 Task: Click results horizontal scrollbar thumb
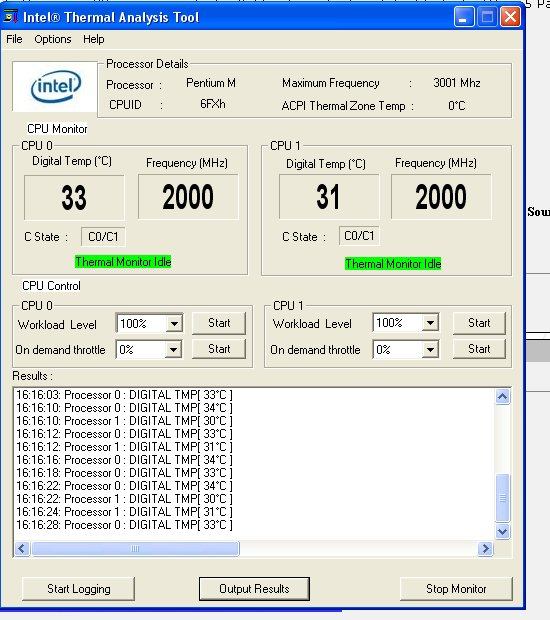pos(135,549)
